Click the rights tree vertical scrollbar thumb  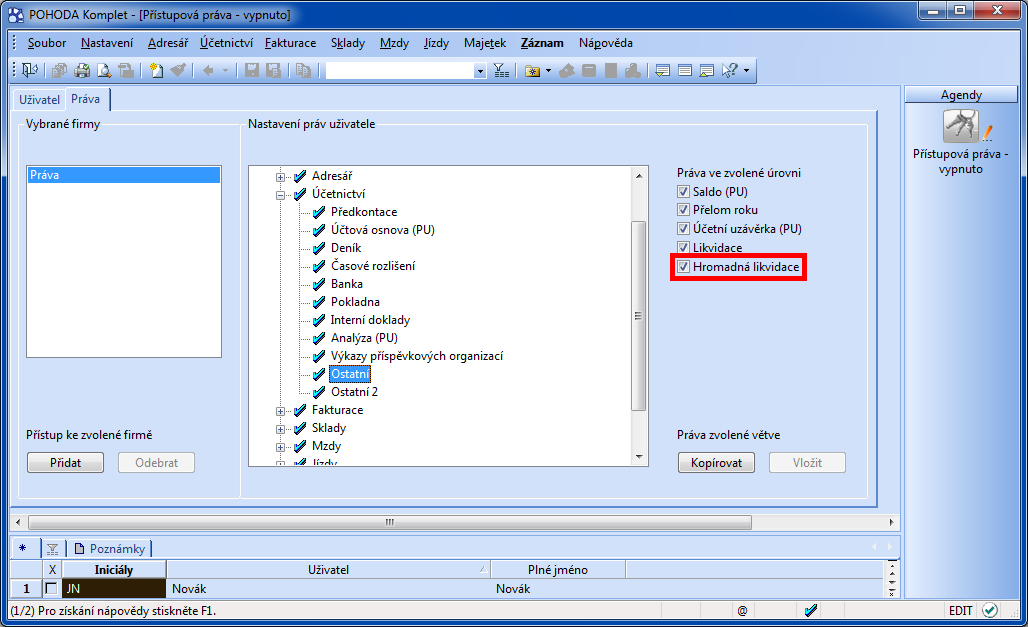tap(639, 316)
